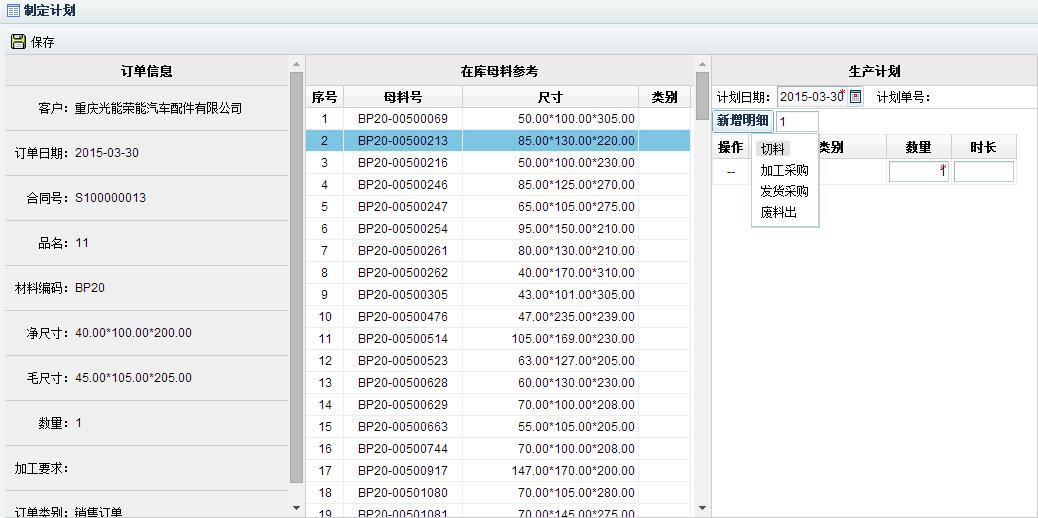Screen dimensions: 1038x518
Task: Click the 序号 column header
Action: pos(324,97)
